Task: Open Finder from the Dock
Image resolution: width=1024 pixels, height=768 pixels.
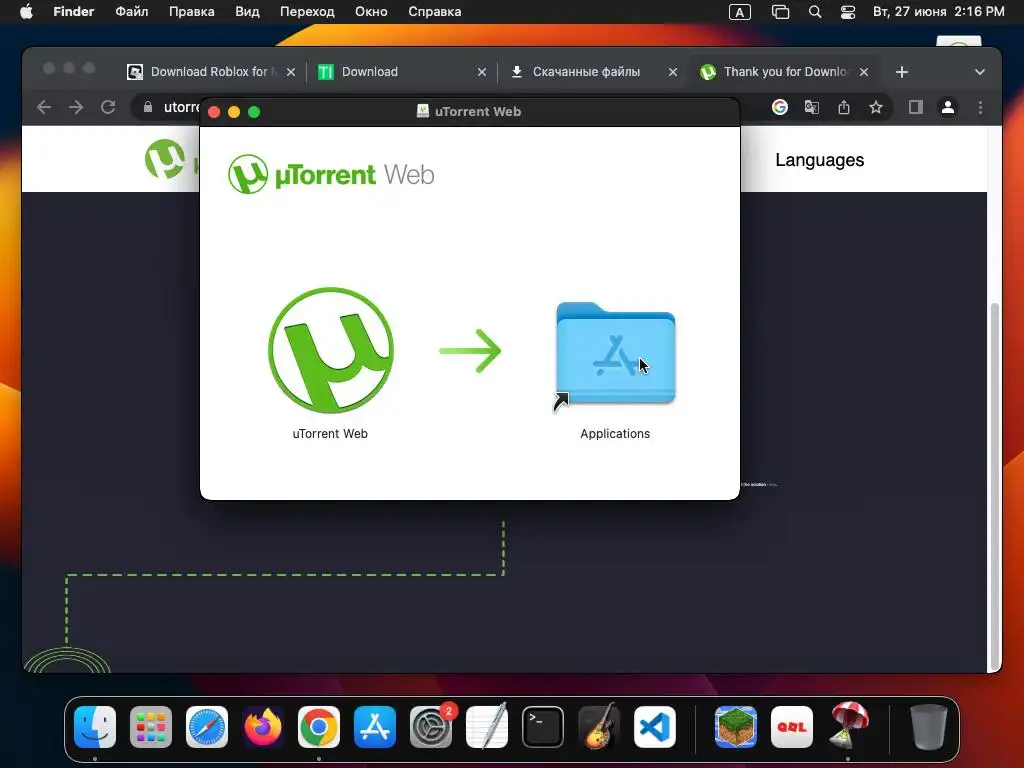Action: click(95, 727)
